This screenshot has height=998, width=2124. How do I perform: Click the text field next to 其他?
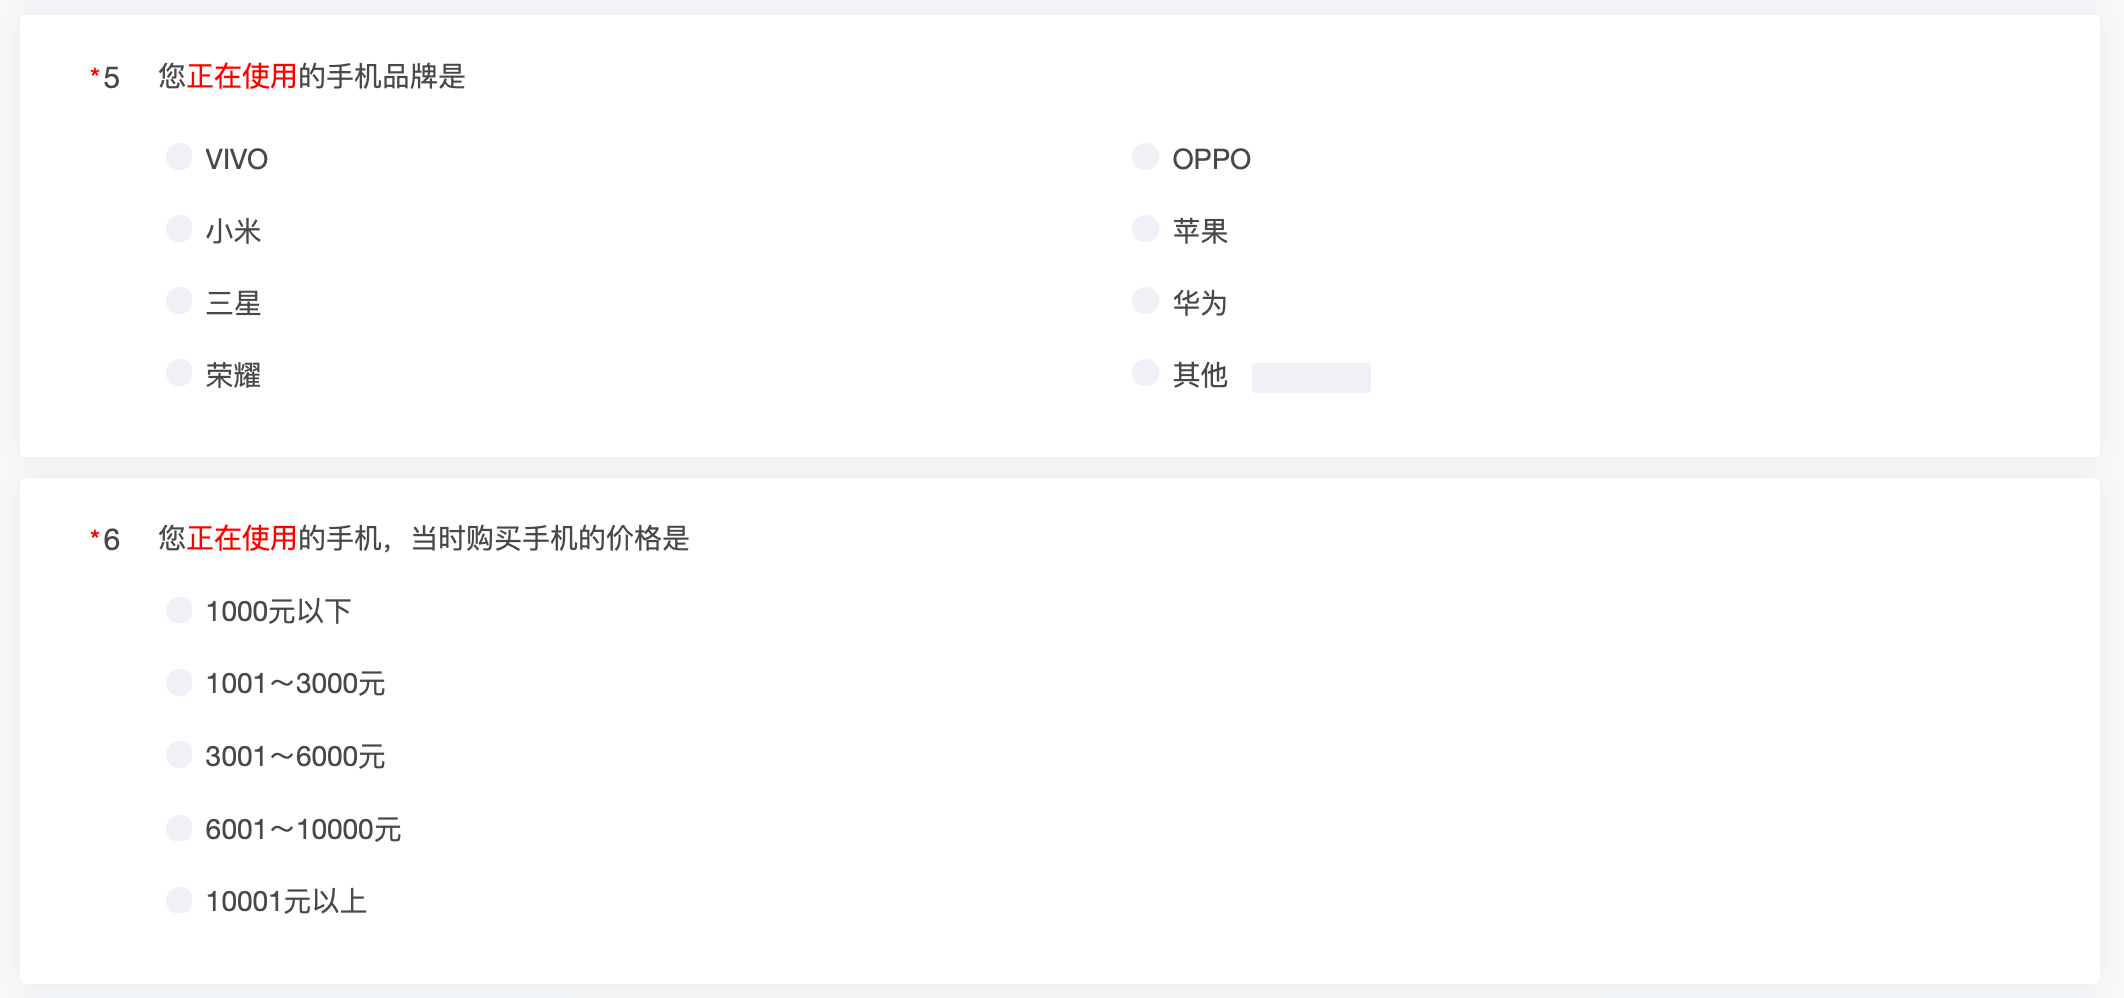coord(1311,377)
